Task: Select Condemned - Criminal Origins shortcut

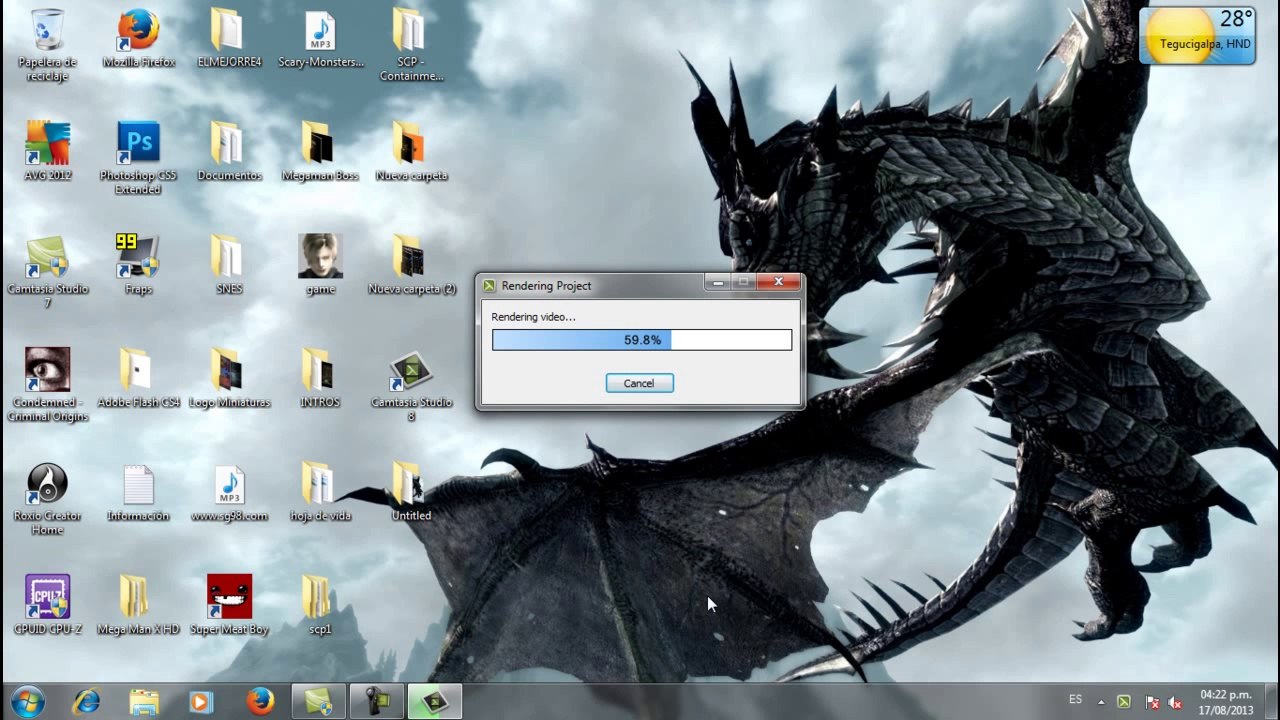Action: [x=47, y=385]
